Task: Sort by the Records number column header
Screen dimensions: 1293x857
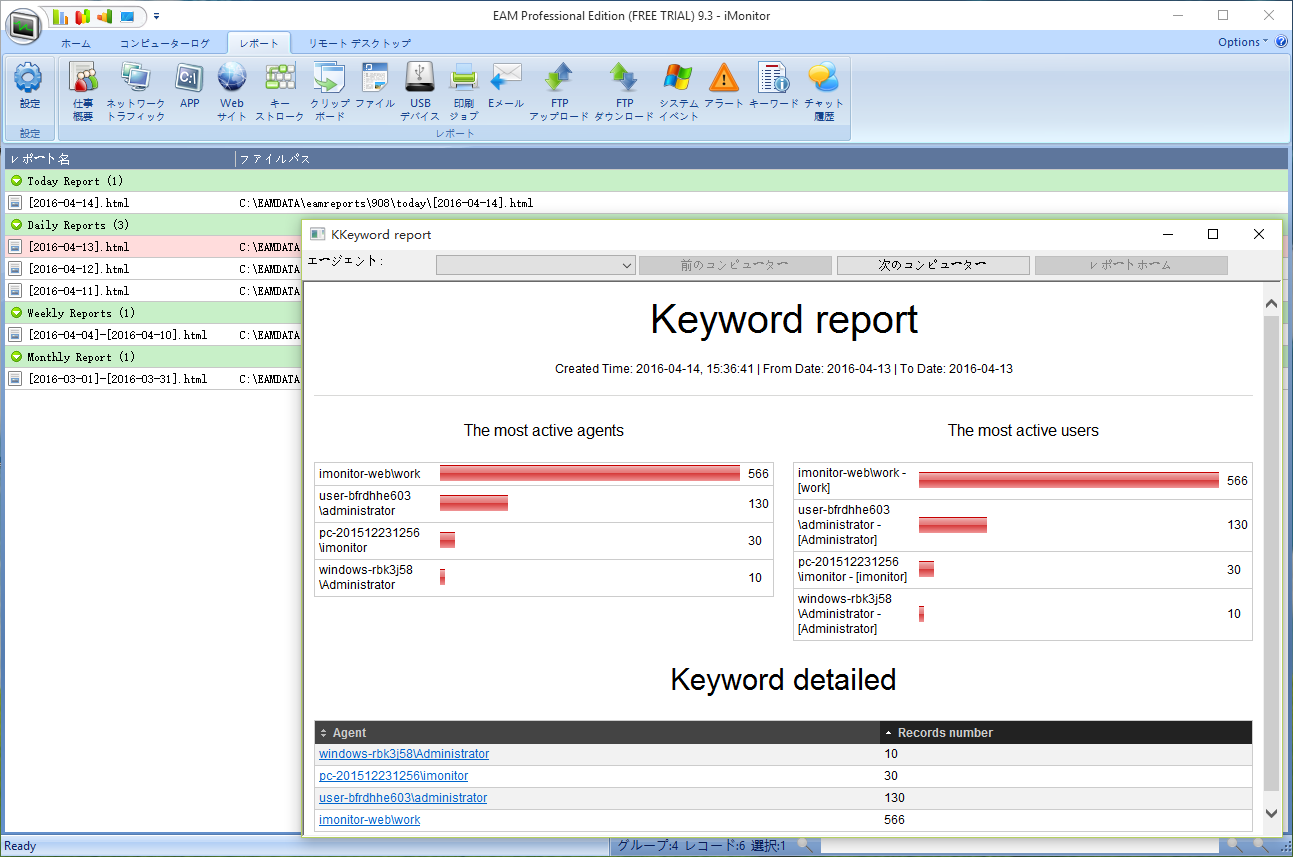Action: [x=945, y=733]
